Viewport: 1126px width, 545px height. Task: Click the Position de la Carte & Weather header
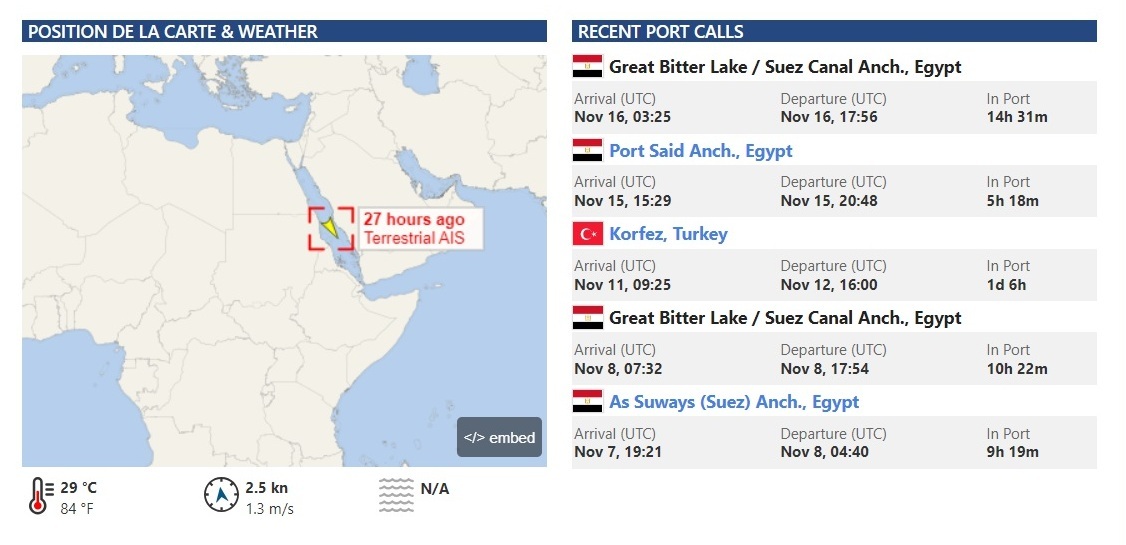(284, 32)
